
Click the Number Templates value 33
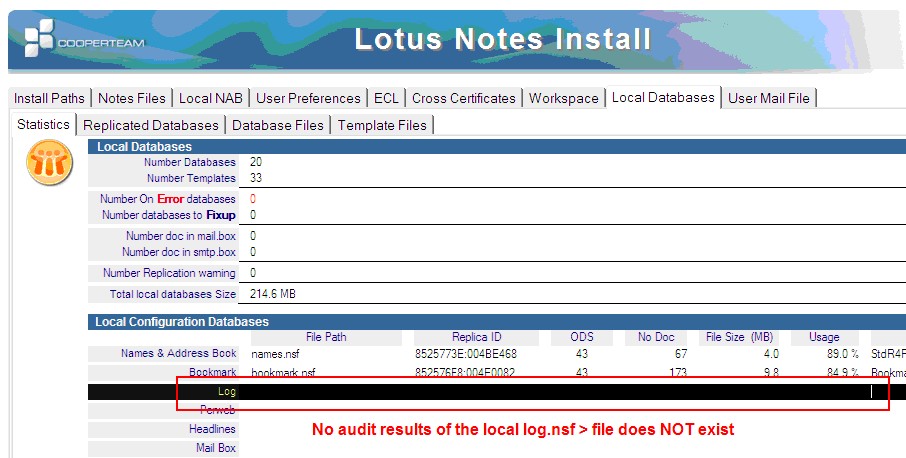(256, 178)
